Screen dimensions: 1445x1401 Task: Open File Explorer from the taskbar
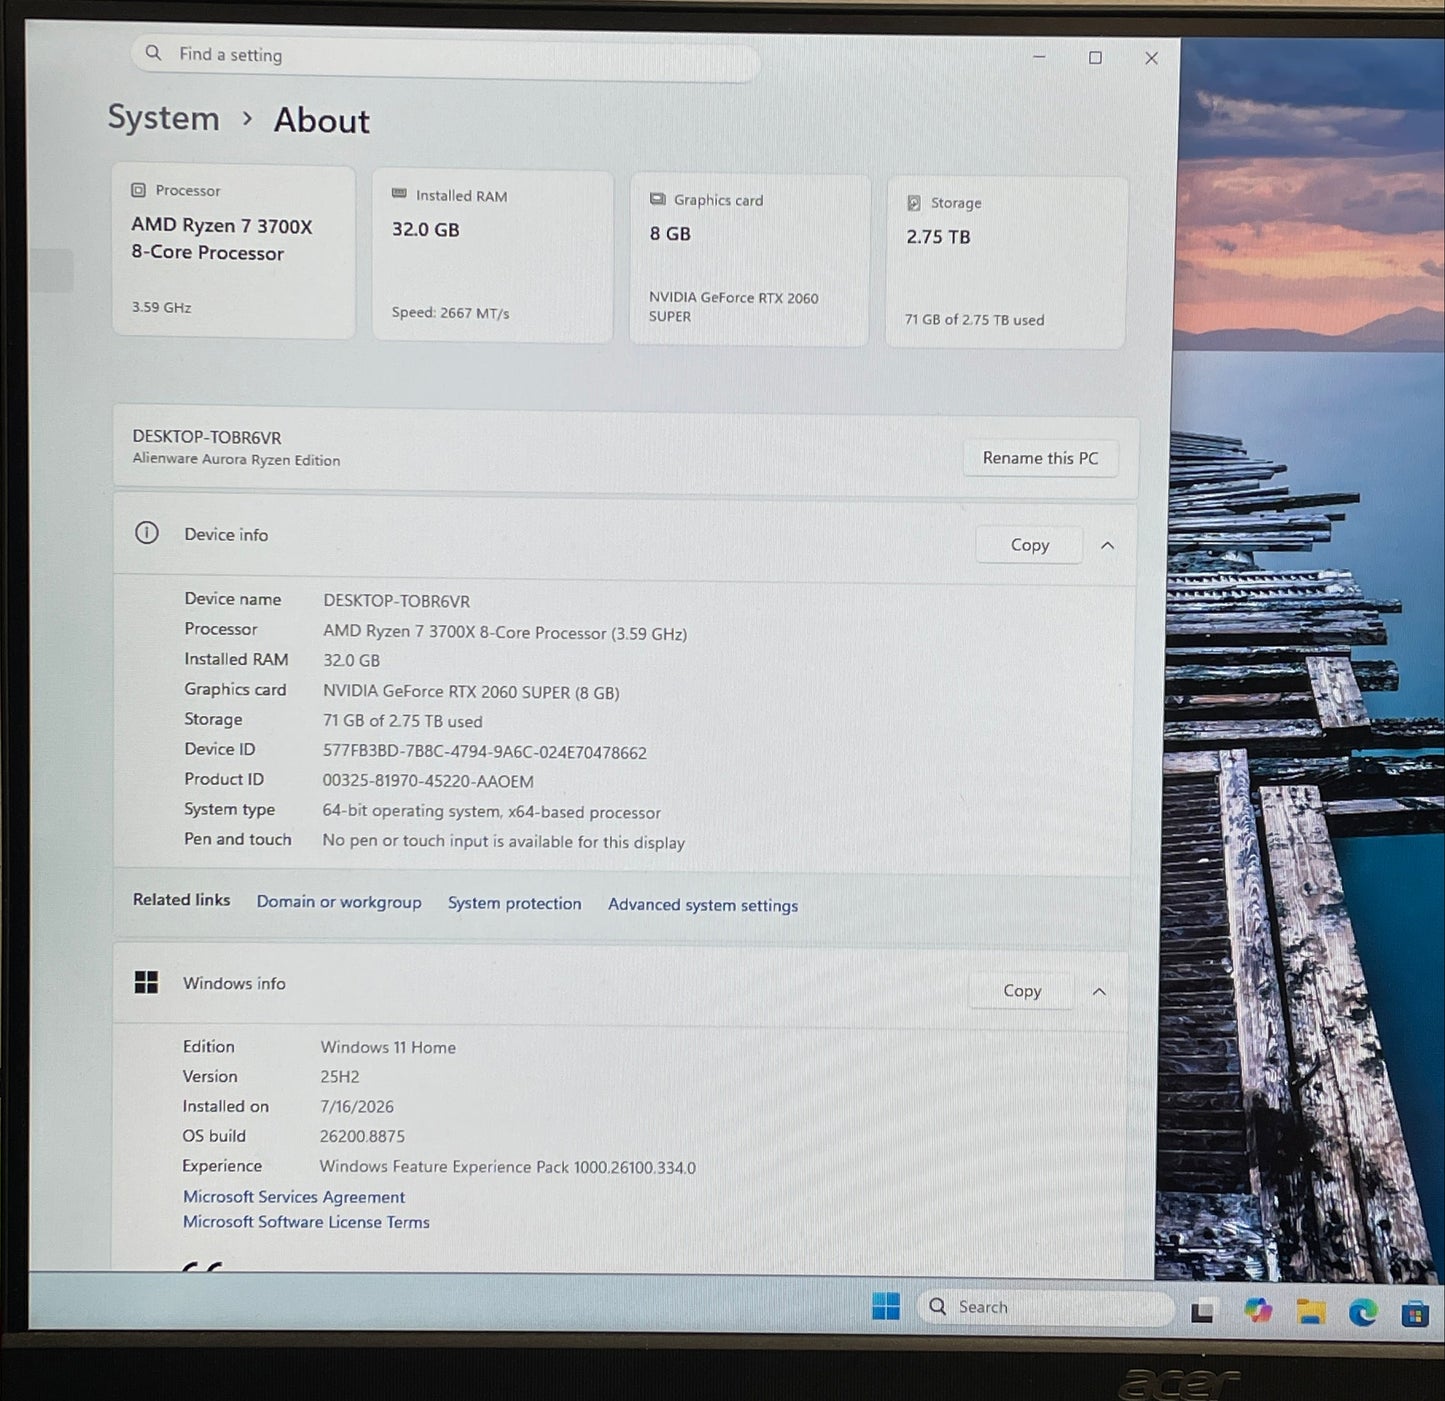tap(1310, 1312)
